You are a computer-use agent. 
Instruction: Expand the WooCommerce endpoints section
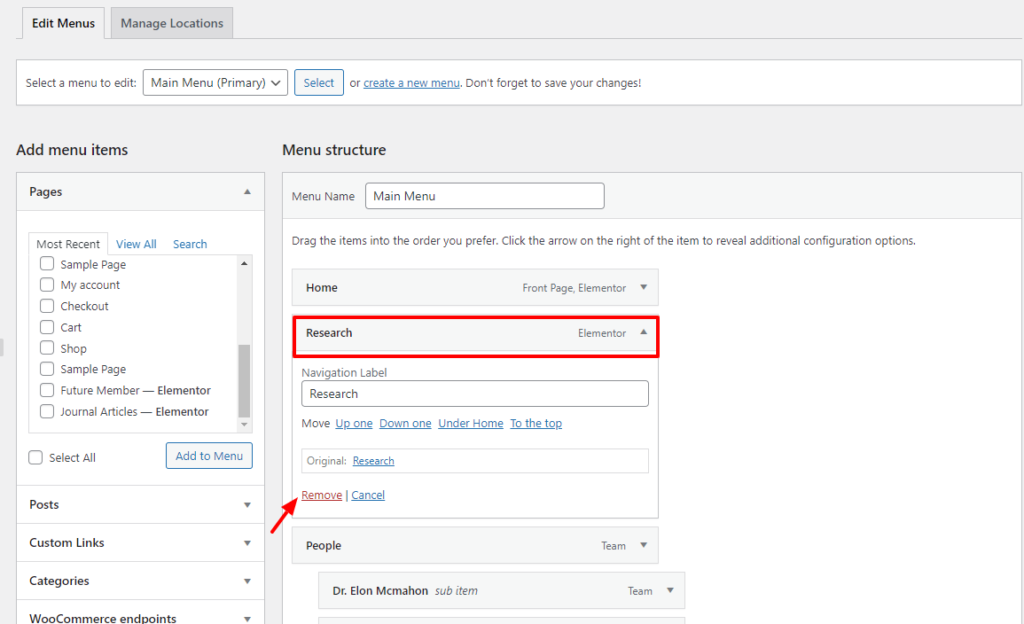point(247,618)
